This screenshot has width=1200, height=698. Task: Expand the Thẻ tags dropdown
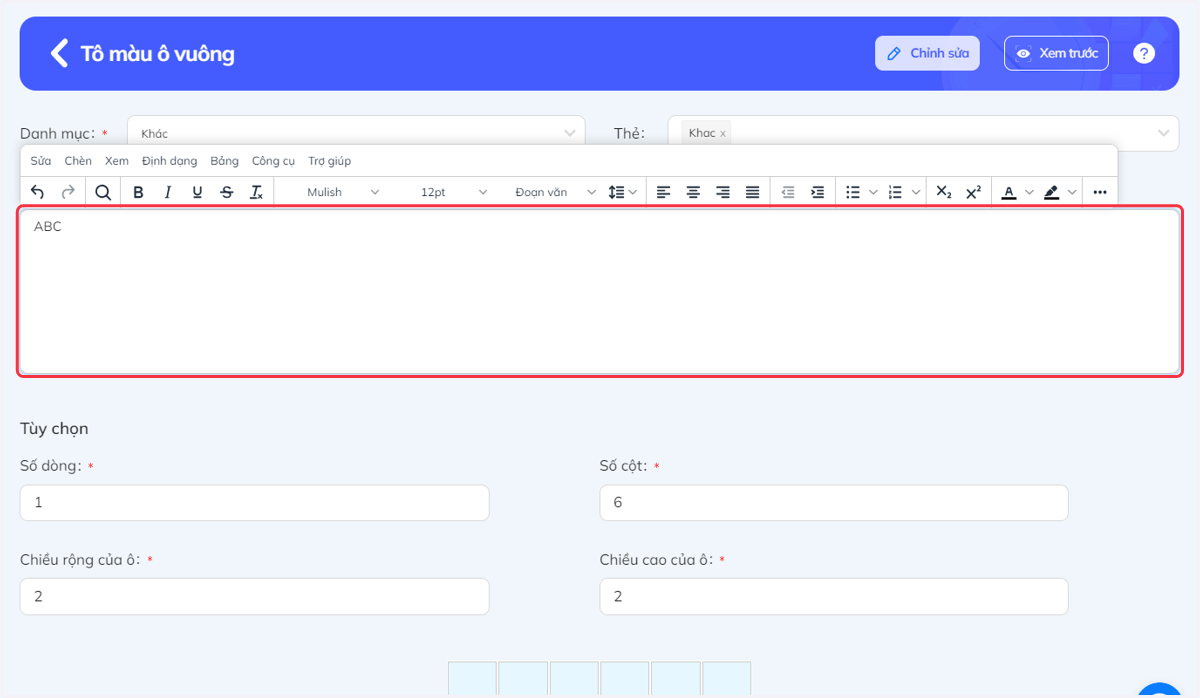(x=1164, y=133)
